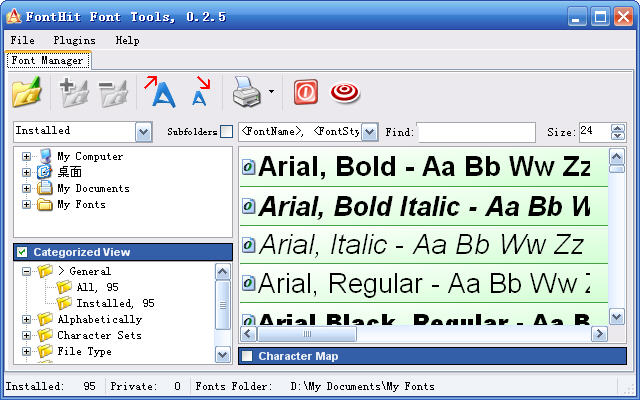
Task: Select the Installed, 95 tree item
Action: click(115, 303)
